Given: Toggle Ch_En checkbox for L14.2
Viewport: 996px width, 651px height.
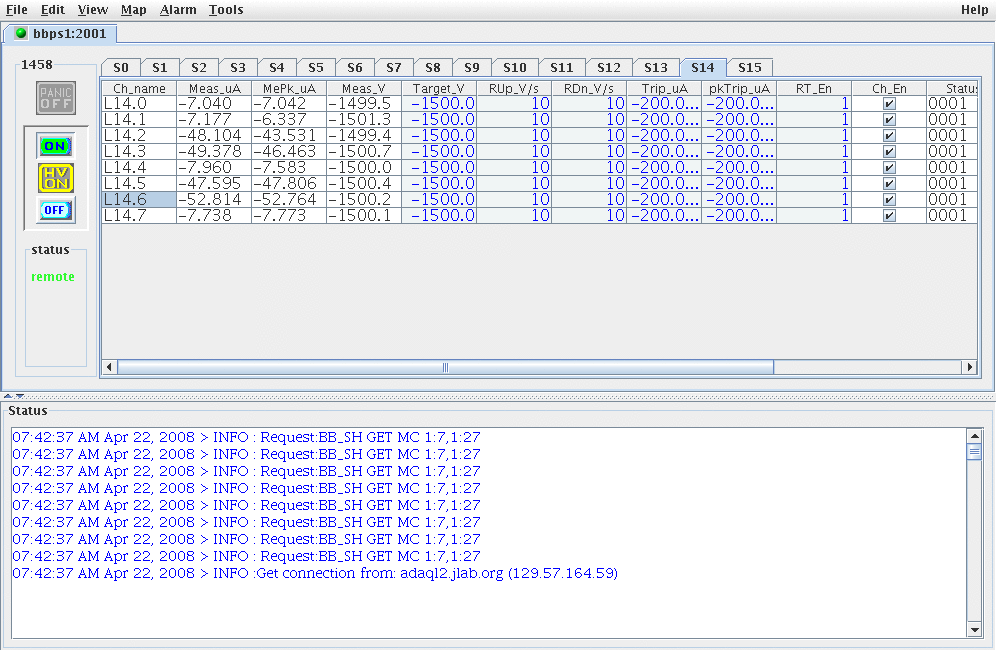Looking at the screenshot, I should (889, 135).
